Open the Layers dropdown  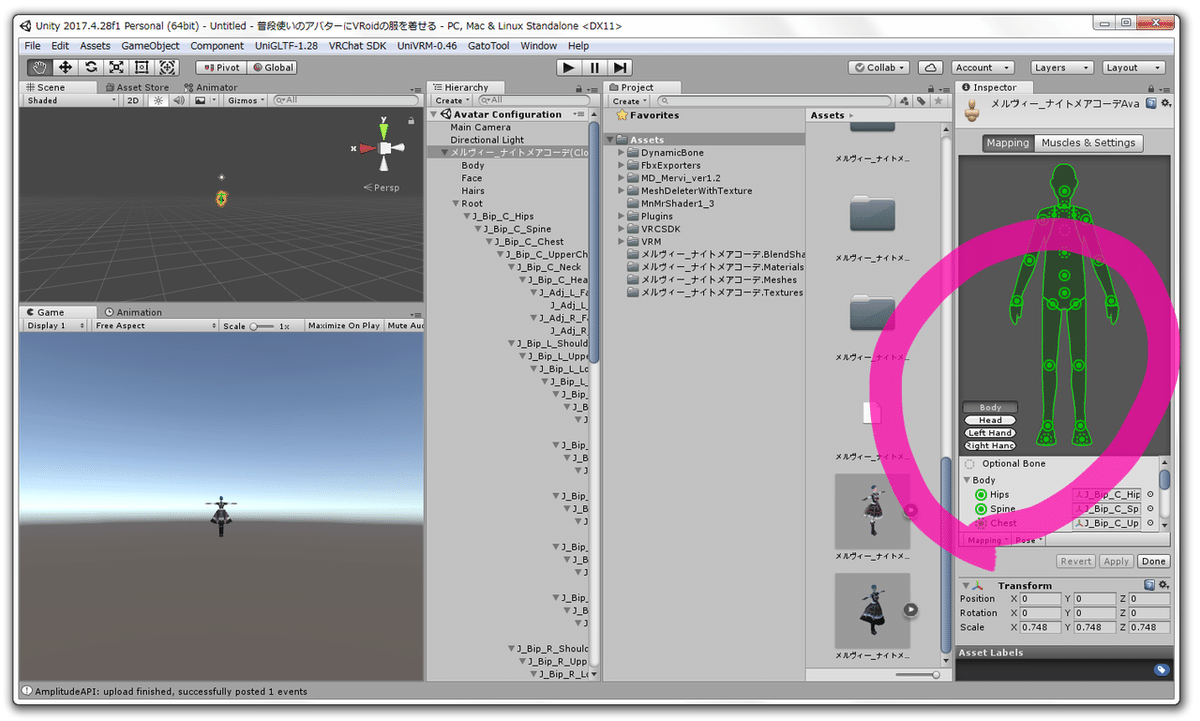tap(1060, 68)
